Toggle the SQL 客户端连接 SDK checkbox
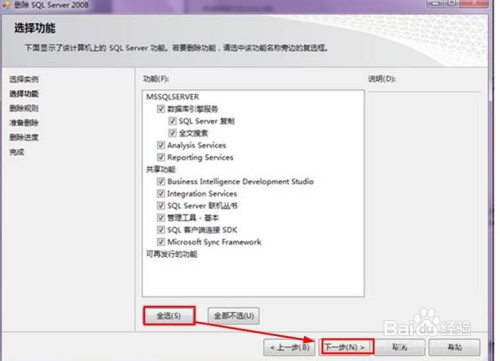The image size is (500, 361). (x=161, y=230)
